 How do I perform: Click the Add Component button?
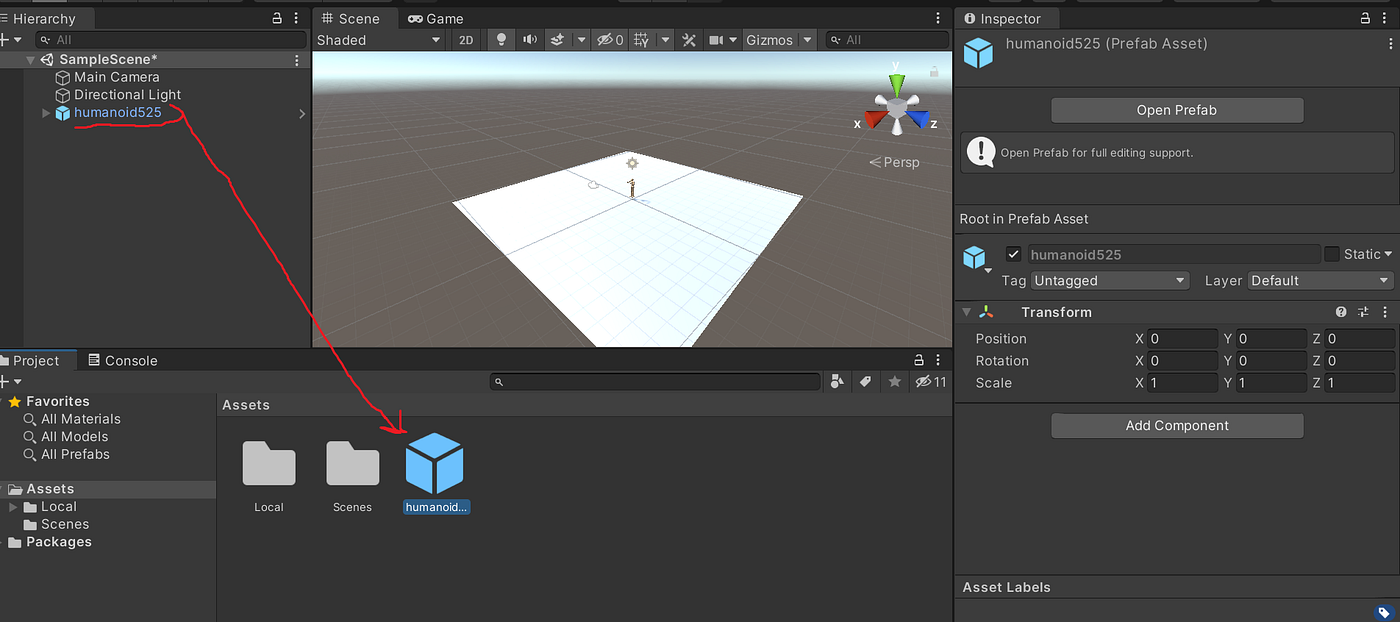coord(1176,425)
